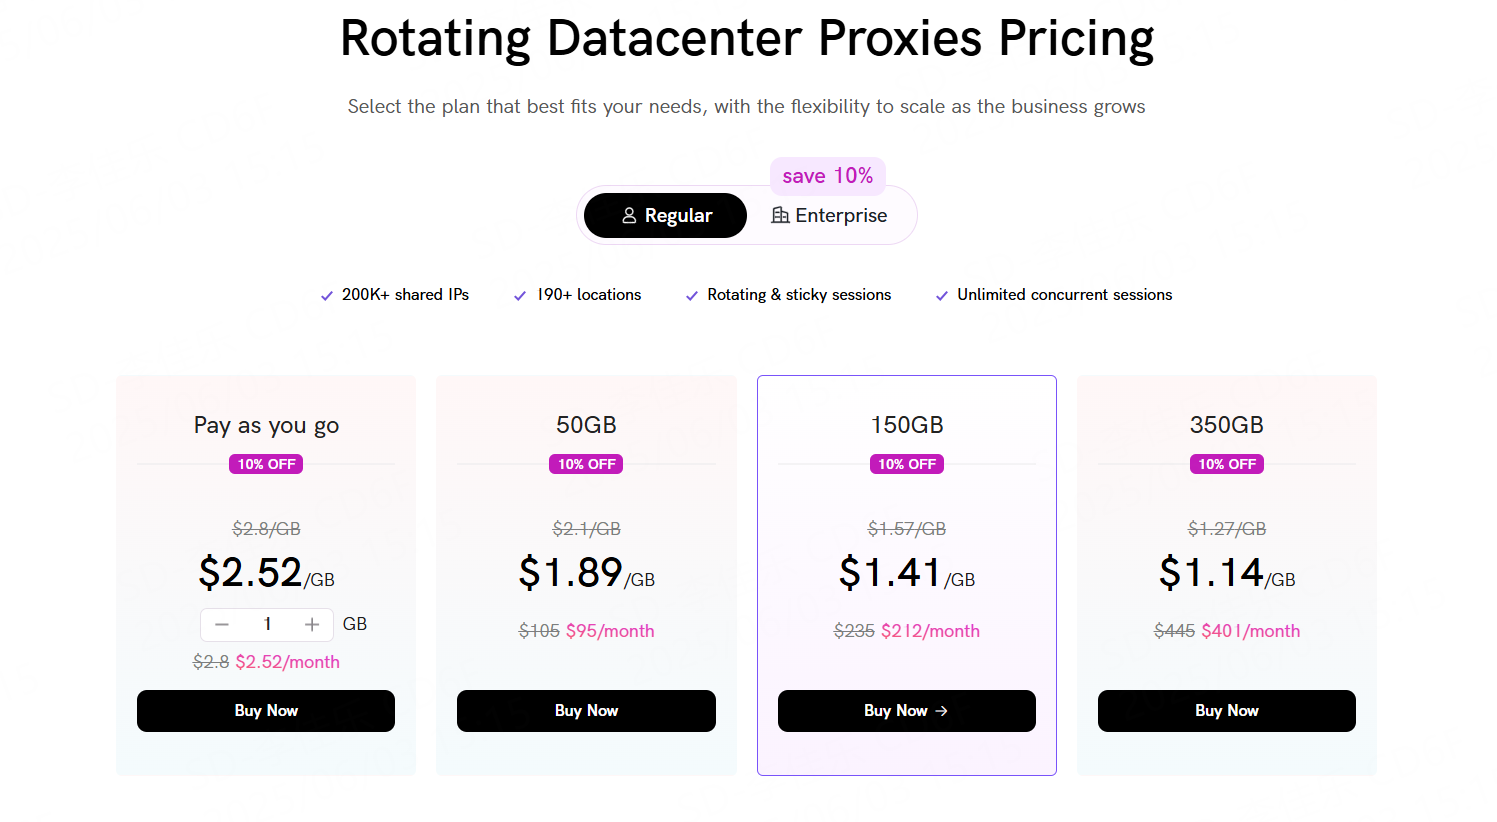Switch to the Enterprise pricing tab

pyautogui.click(x=829, y=216)
